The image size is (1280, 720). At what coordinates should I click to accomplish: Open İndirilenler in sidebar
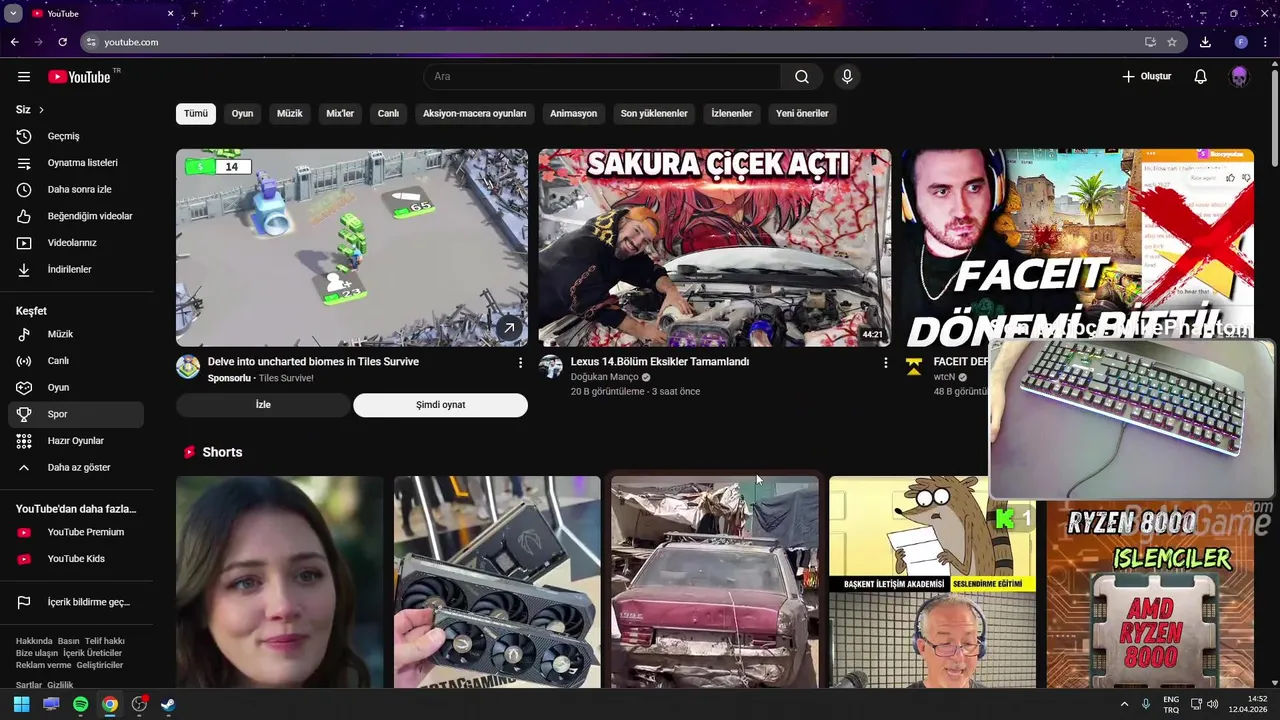pos(76,270)
